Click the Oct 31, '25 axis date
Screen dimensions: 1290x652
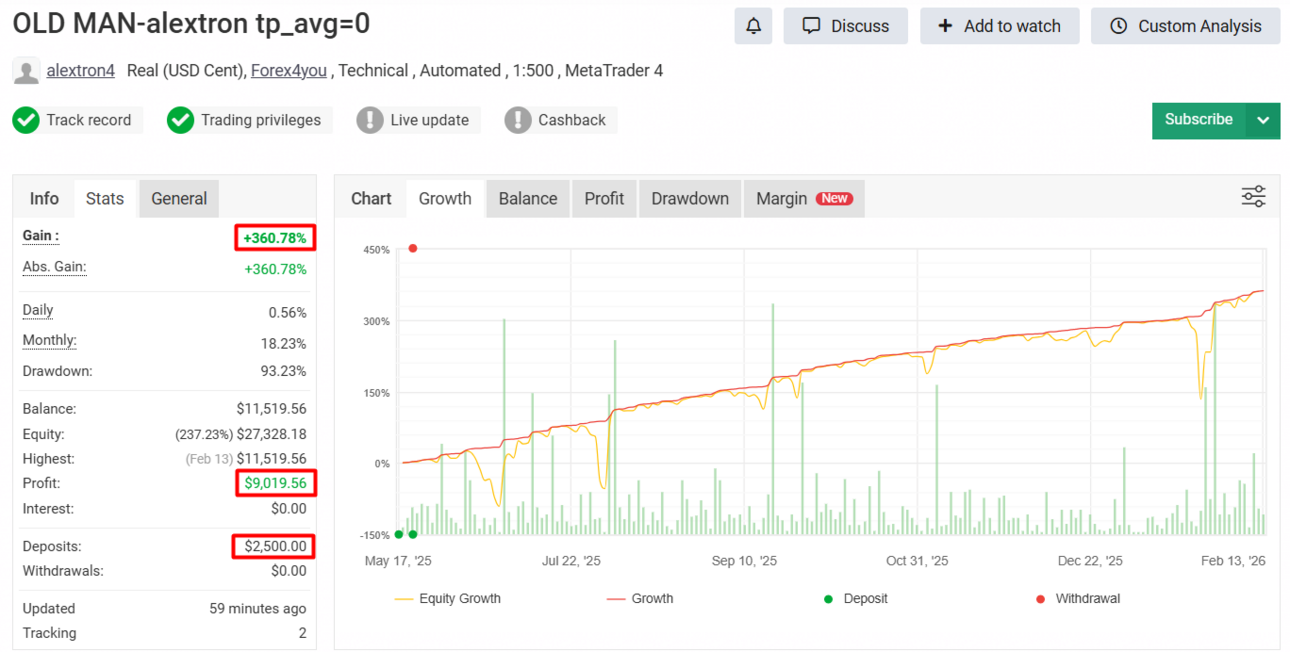pyautogui.click(x=918, y=561)
